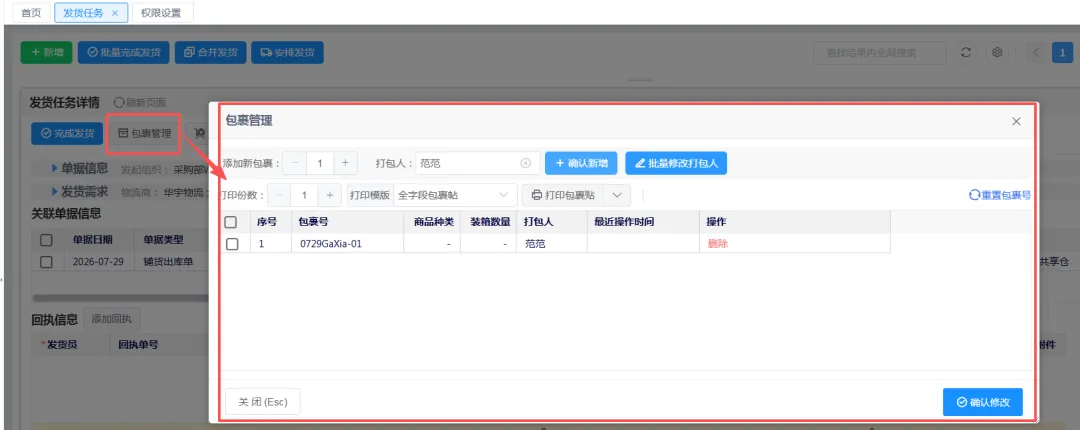Decrease 打印份数 with minus button
This screenshot has height=430, width=1080.
pyautogui.click(x=280, y=195)
